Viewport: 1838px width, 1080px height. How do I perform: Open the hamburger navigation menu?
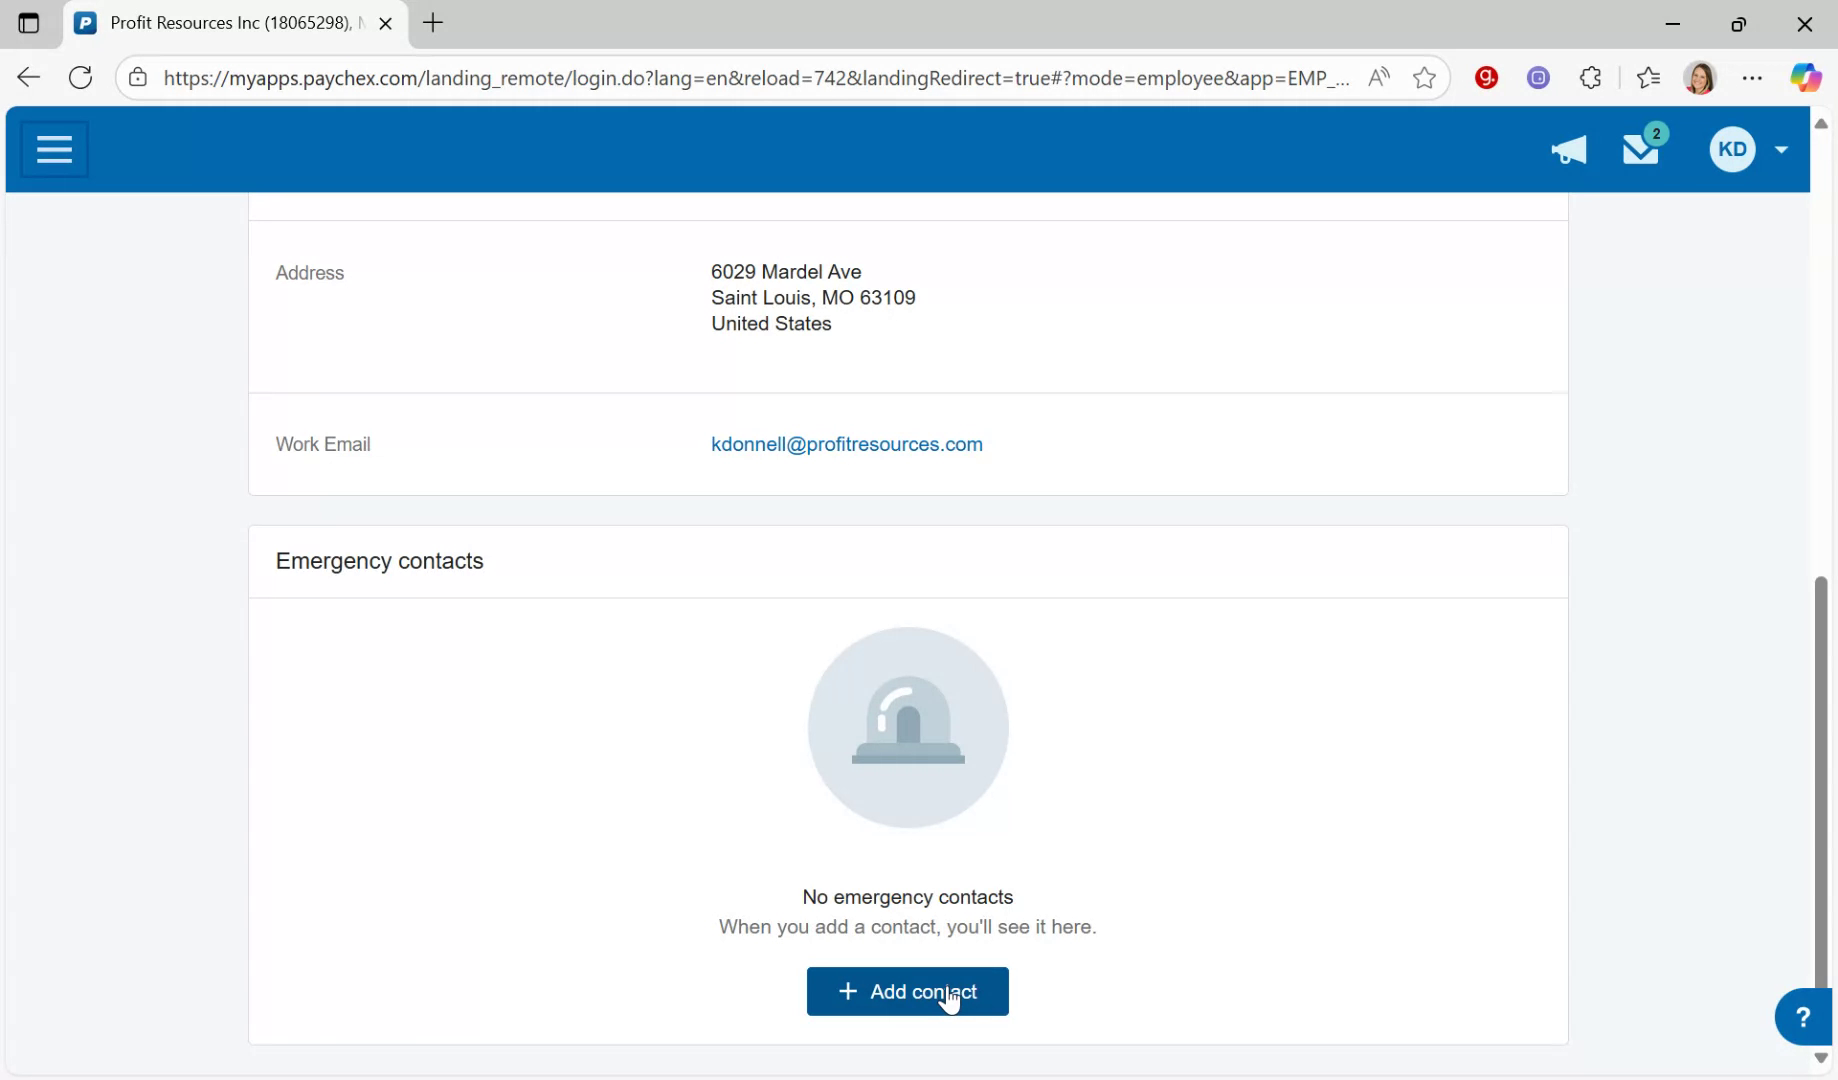click(x=54, y=150)
